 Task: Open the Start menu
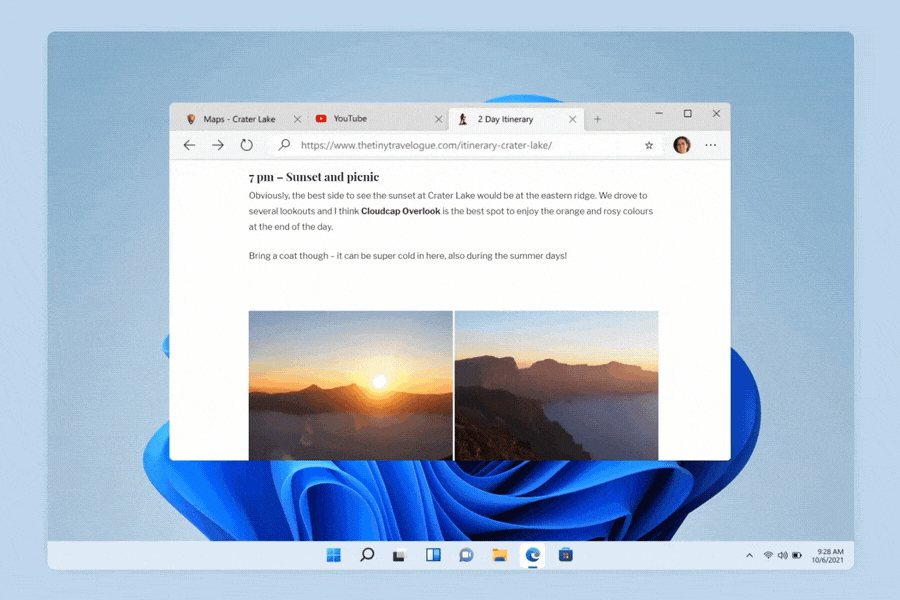coord(333,554)
